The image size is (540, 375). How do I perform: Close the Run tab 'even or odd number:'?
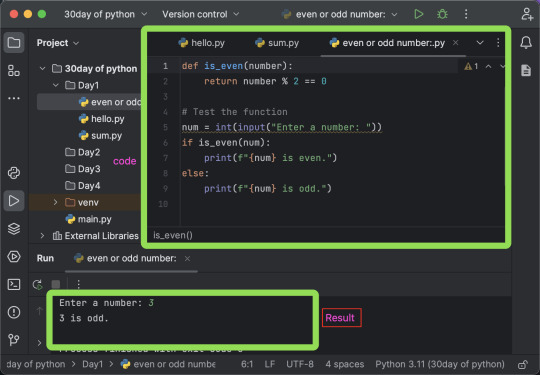coord(187,259)
